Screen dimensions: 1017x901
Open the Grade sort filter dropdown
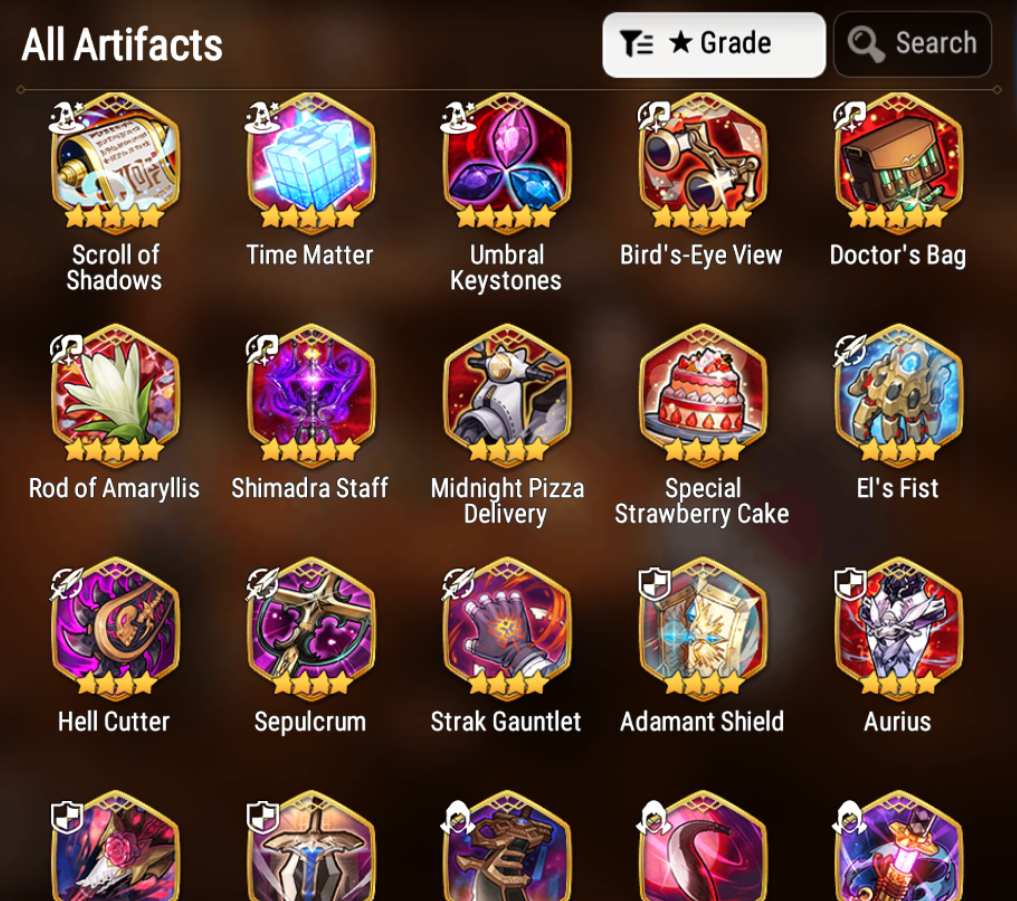713,45
